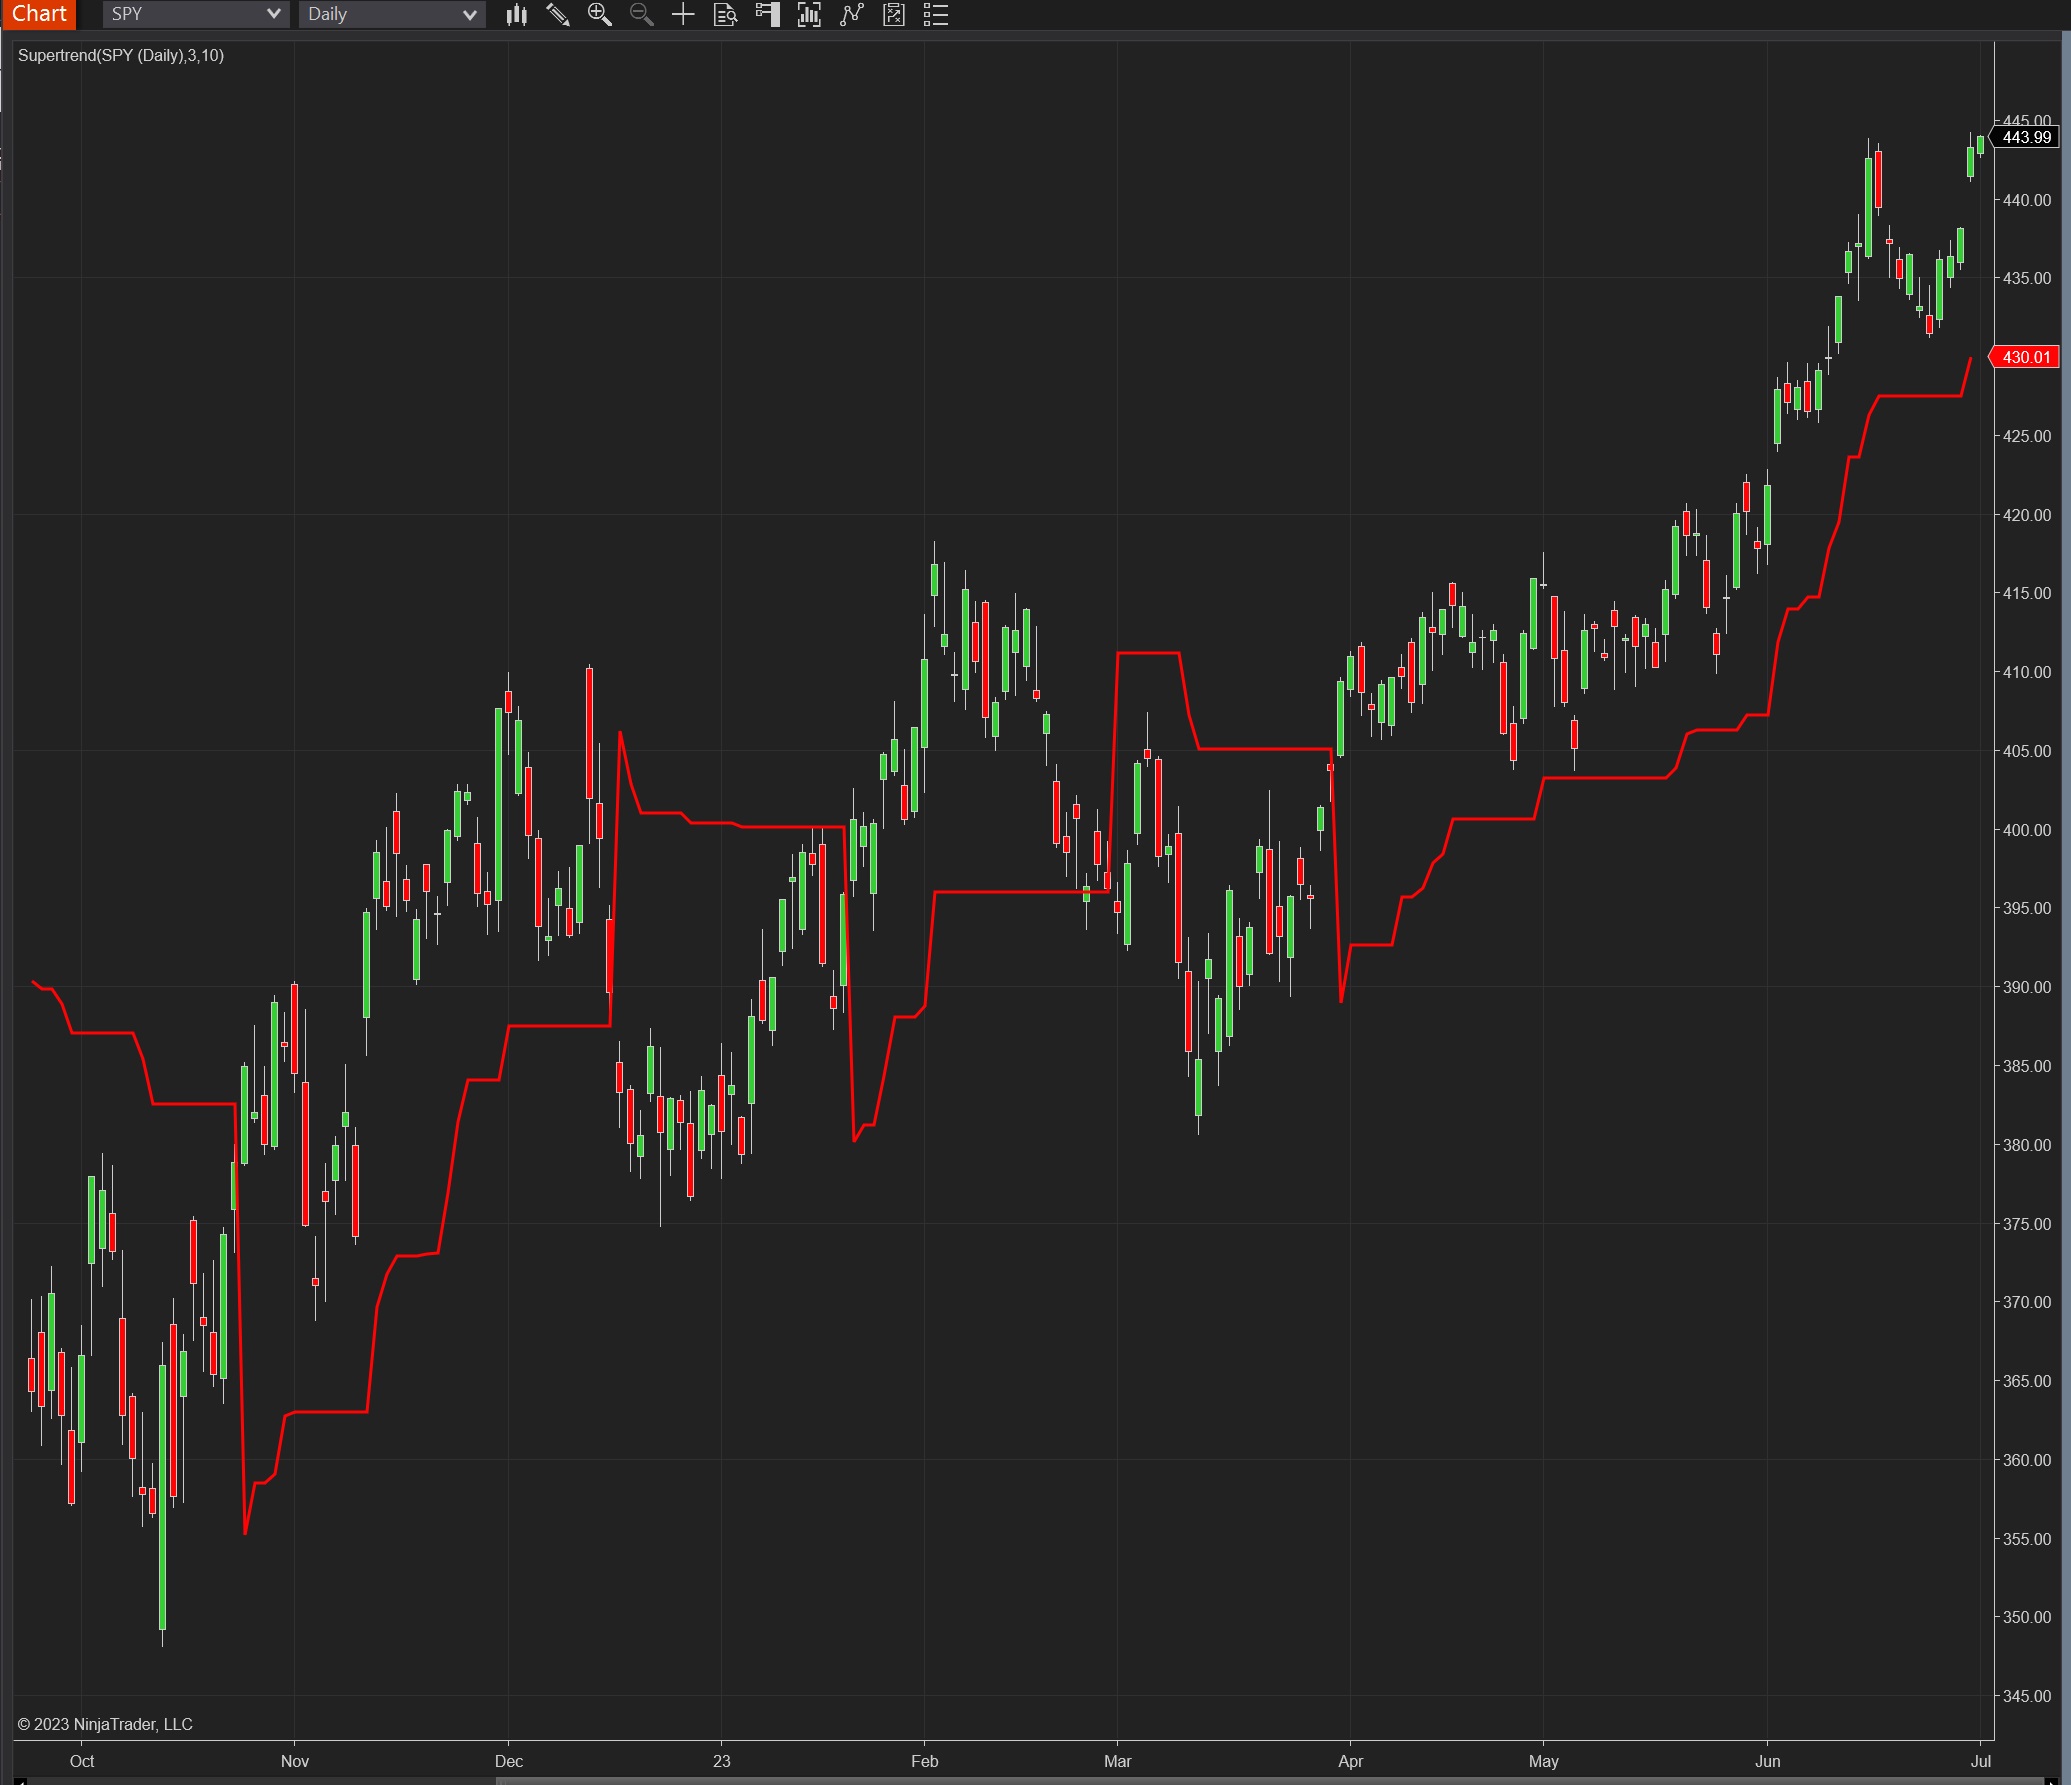Click the NinjaTrader copyright text
Viewport: 2071px width, 1785px height.
[x=105, y=1724]
